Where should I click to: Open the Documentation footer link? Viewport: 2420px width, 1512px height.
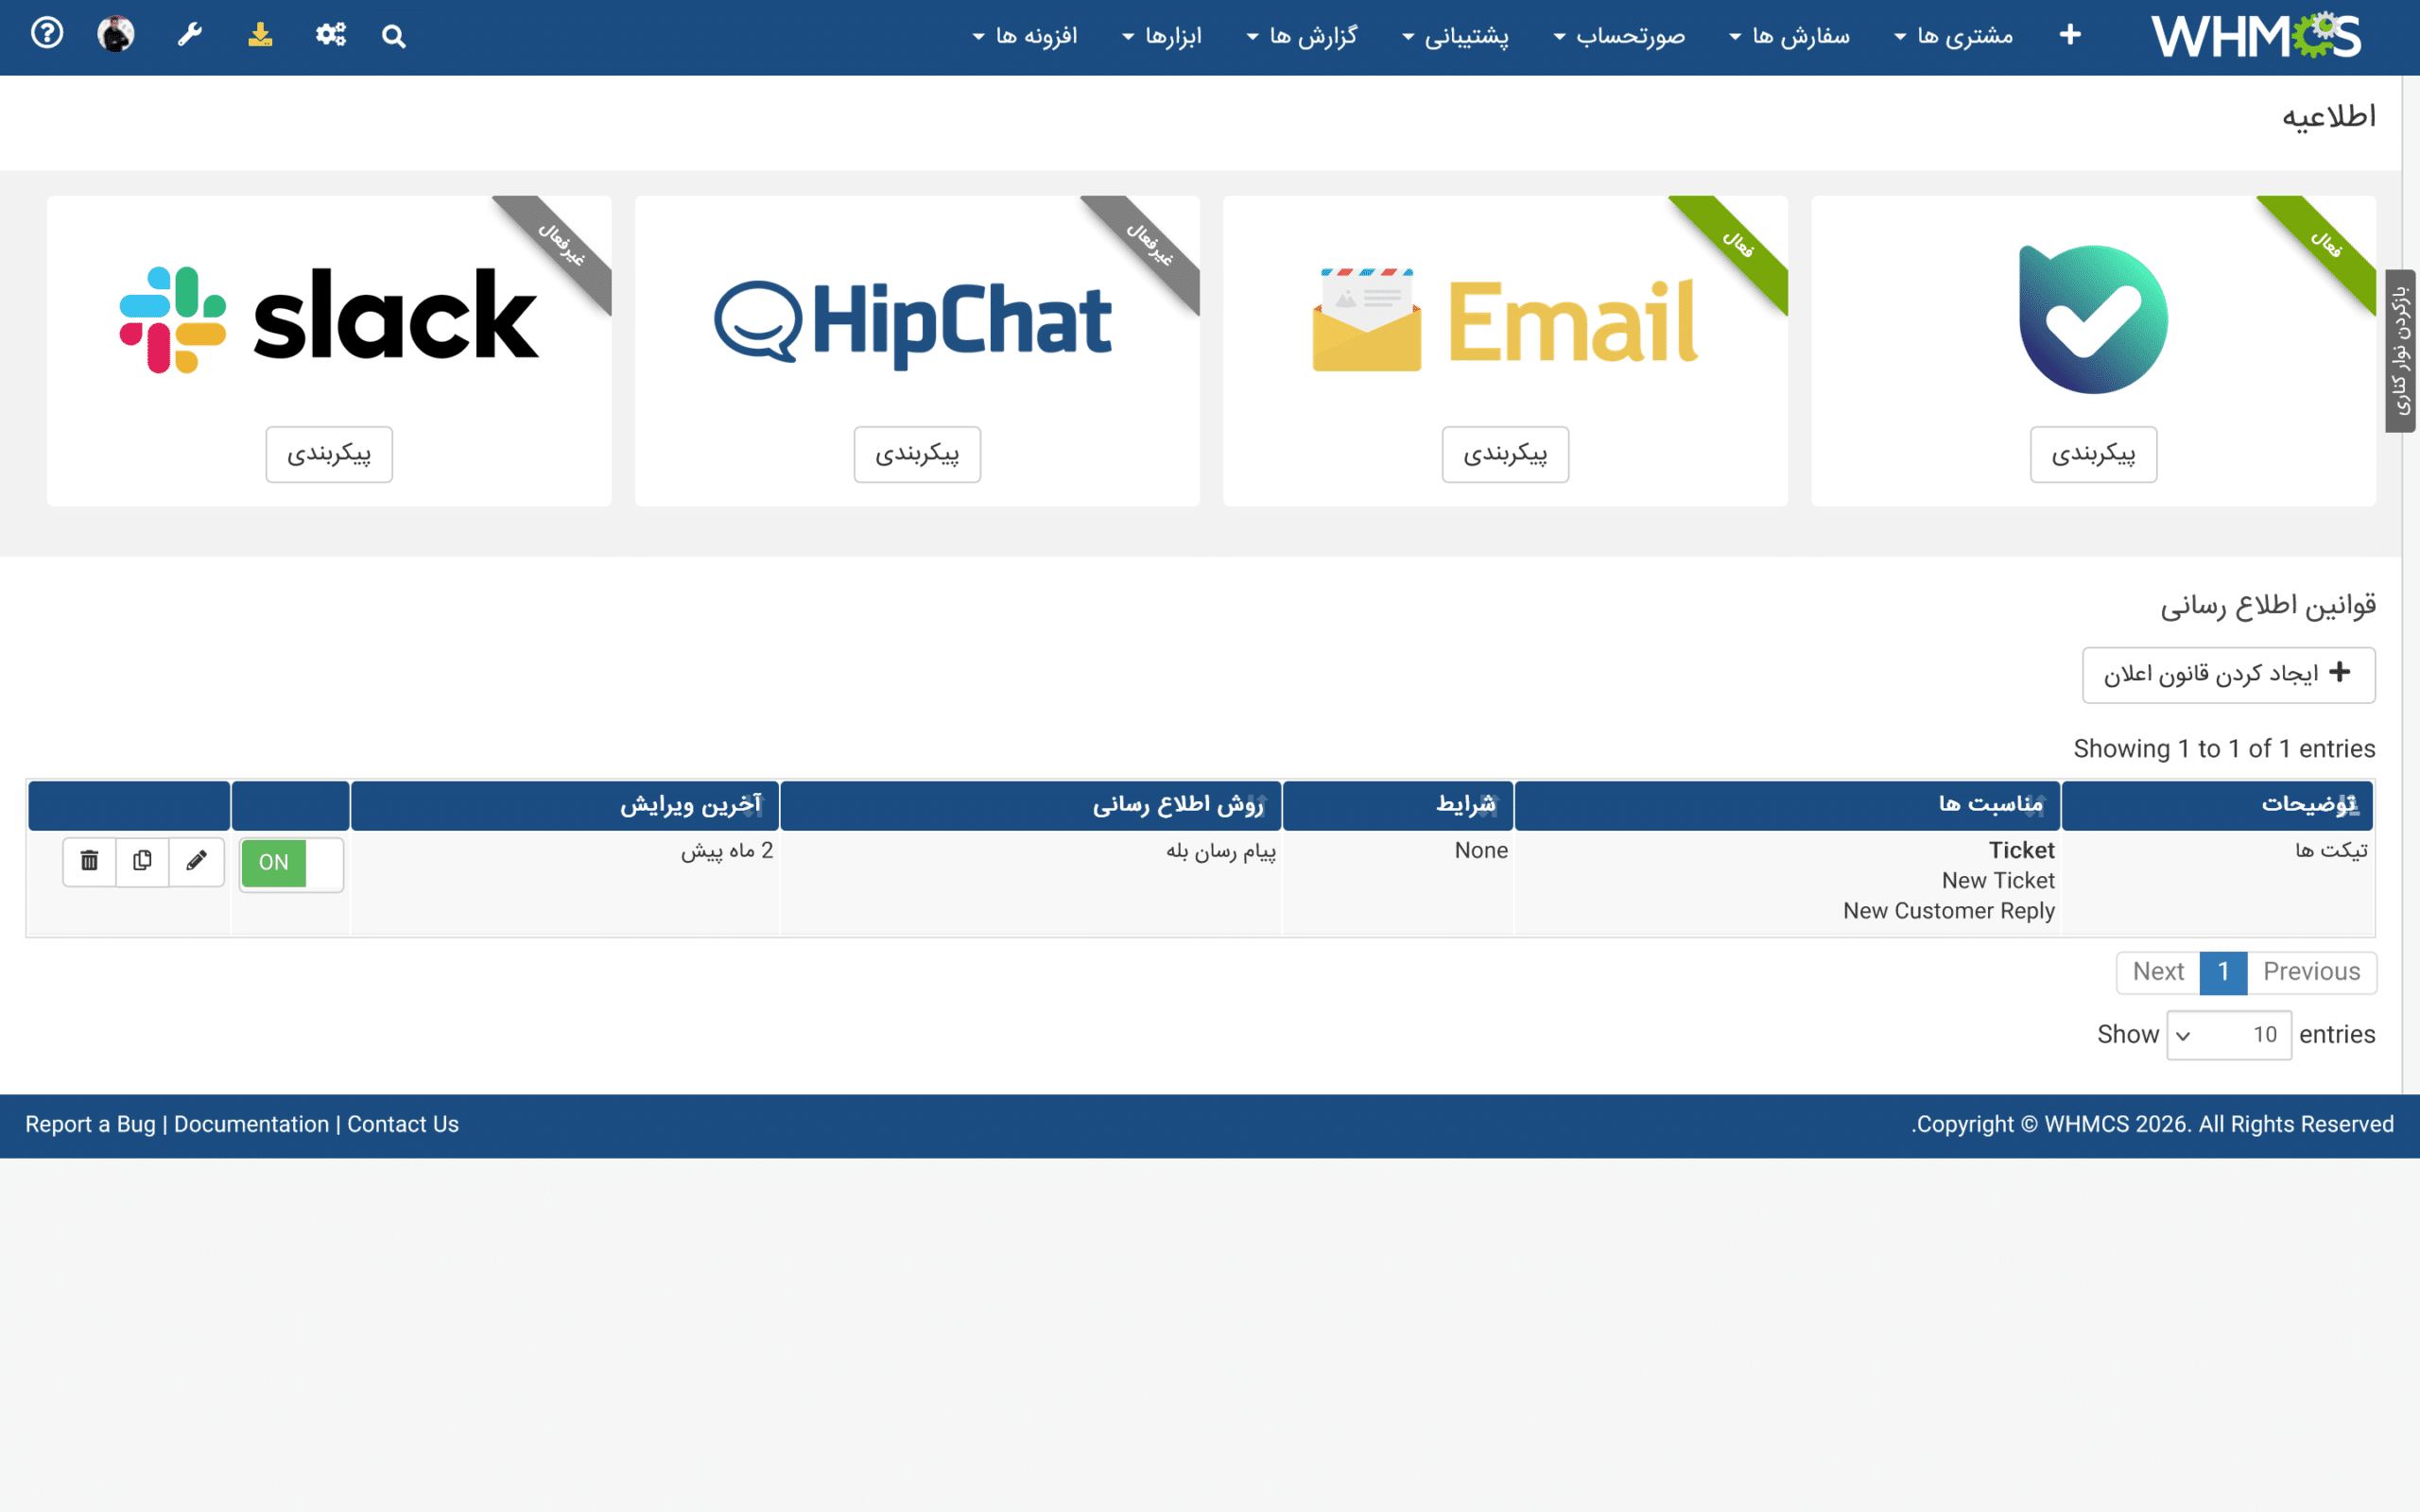tap(251, 1124)
